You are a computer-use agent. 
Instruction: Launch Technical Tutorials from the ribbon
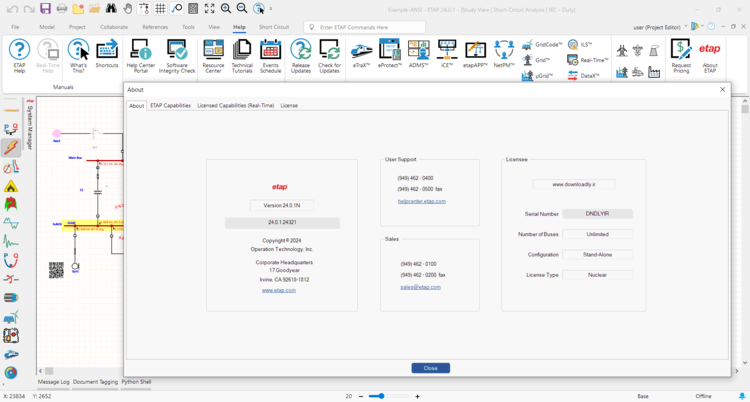pyautogui.click(x=242, y=55)
